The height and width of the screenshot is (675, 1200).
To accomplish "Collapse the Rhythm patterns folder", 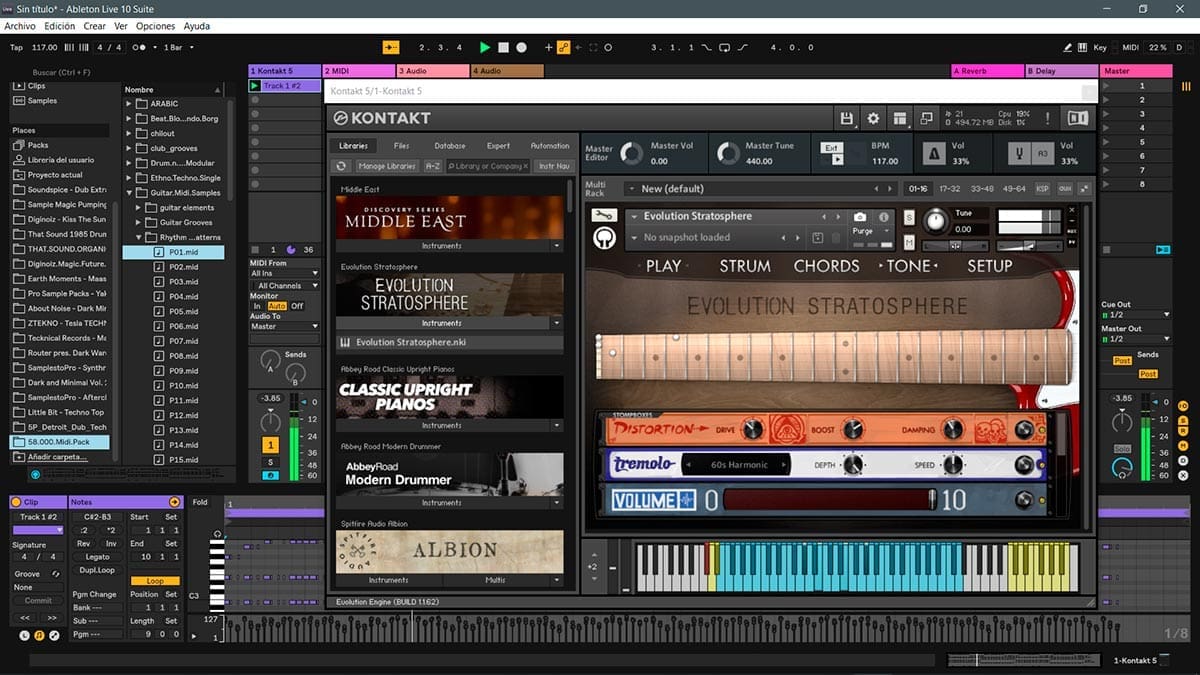I will click(x=139, y=237).
